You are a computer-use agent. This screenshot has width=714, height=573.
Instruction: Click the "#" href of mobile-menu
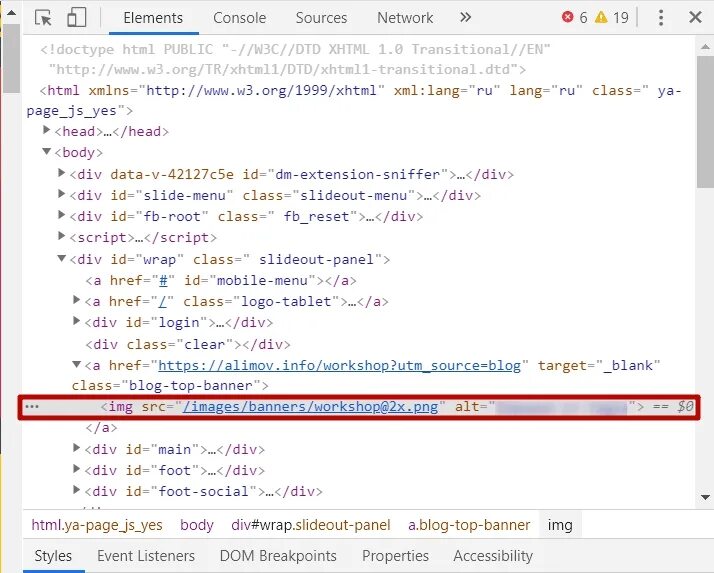163,281
